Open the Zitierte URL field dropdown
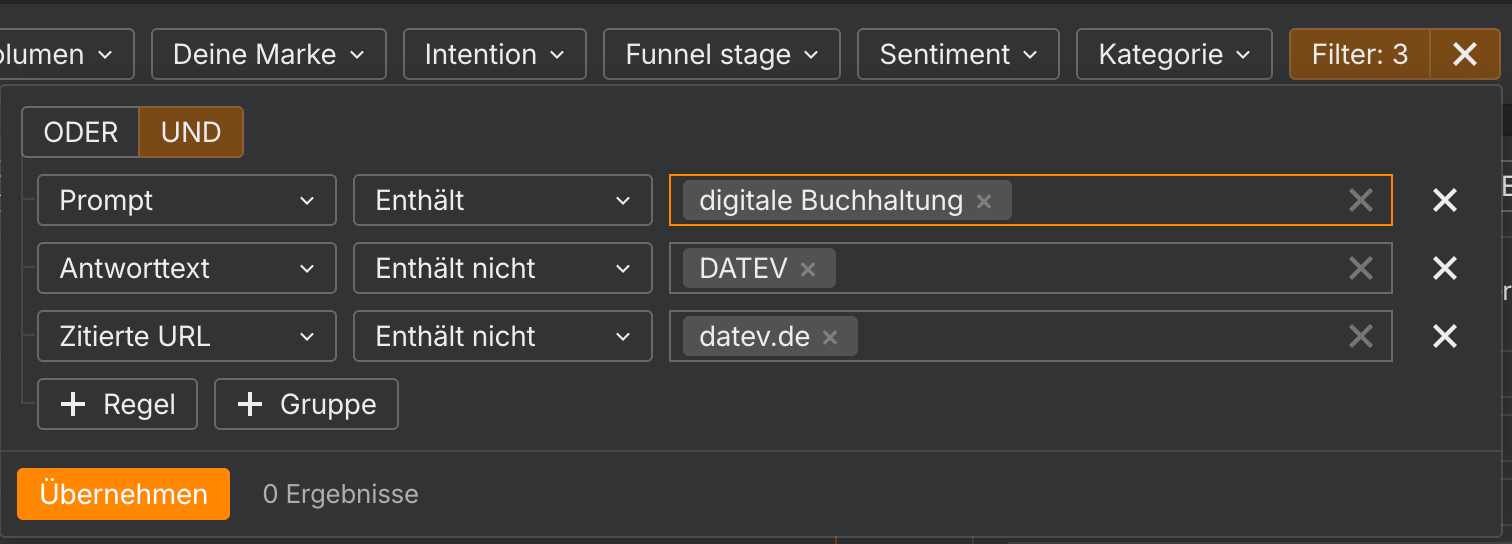 tap(187, 336)
